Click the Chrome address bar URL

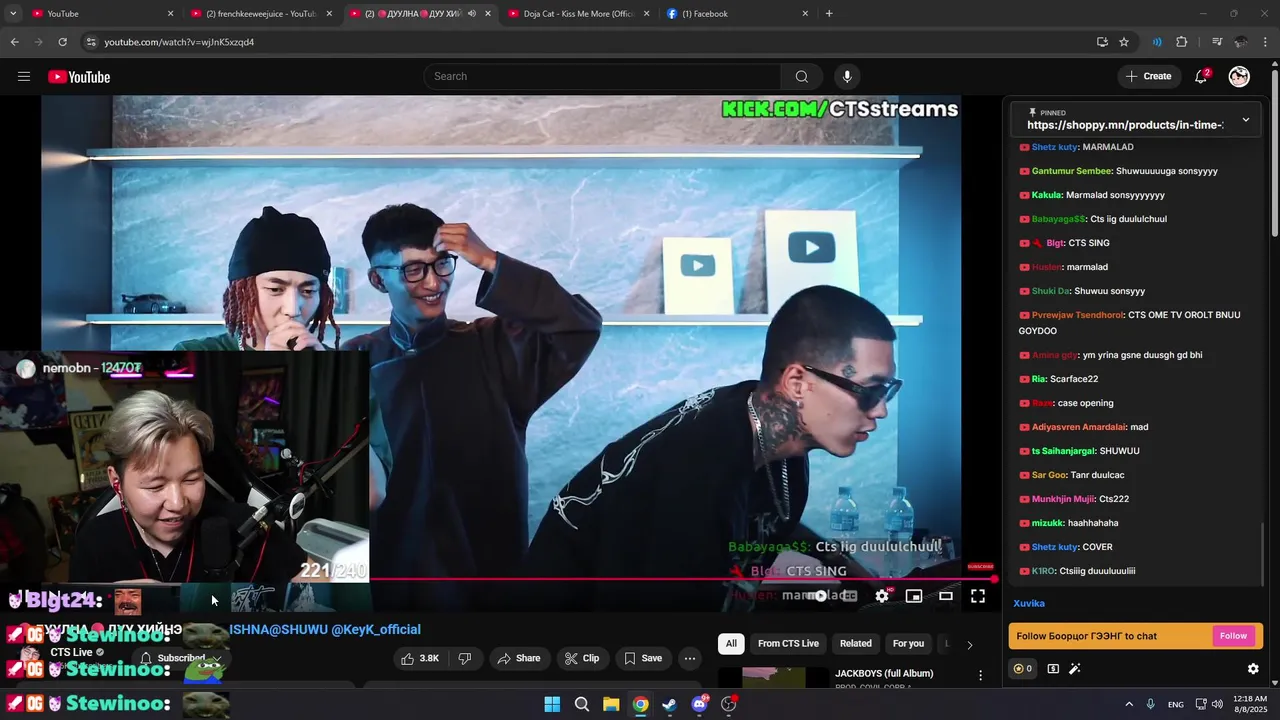[x=179, y=42]
